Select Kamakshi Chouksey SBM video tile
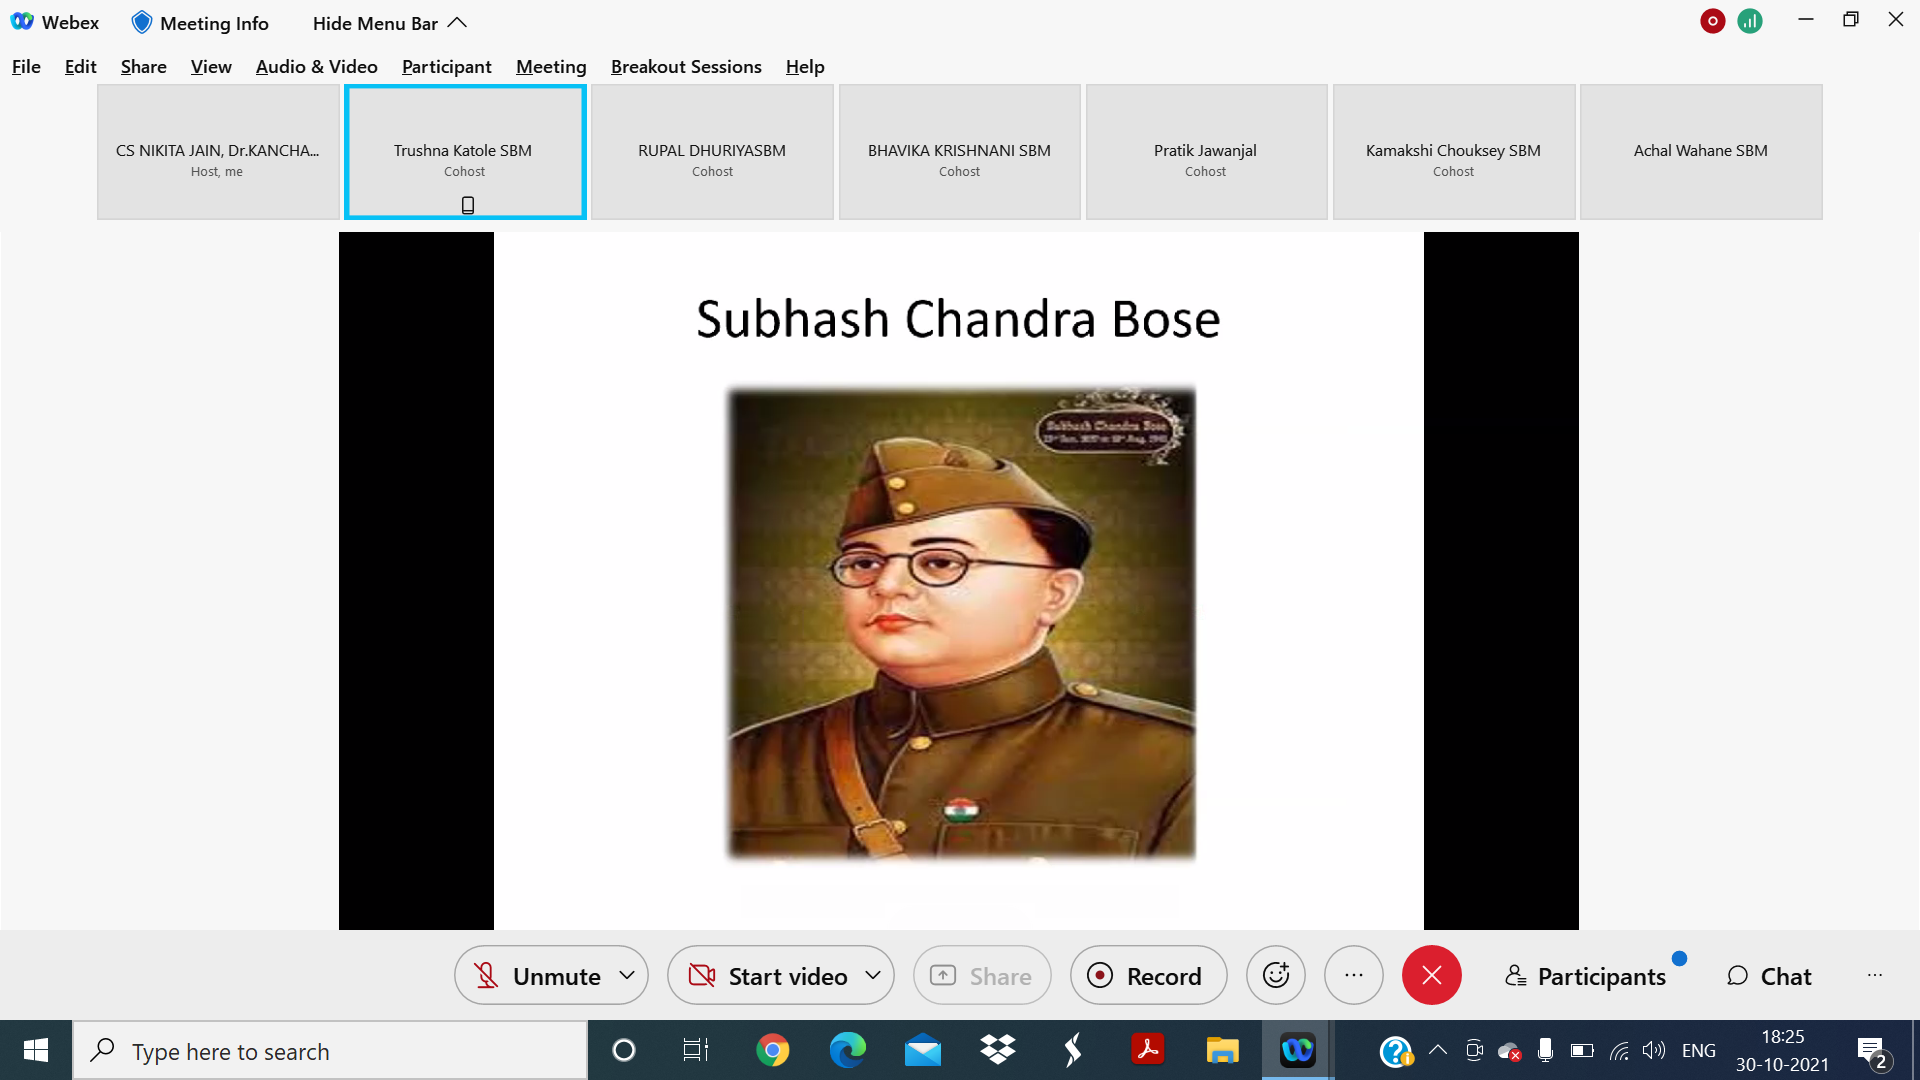This screenshot has width=1920, height=1080. tap(1454, 152)
